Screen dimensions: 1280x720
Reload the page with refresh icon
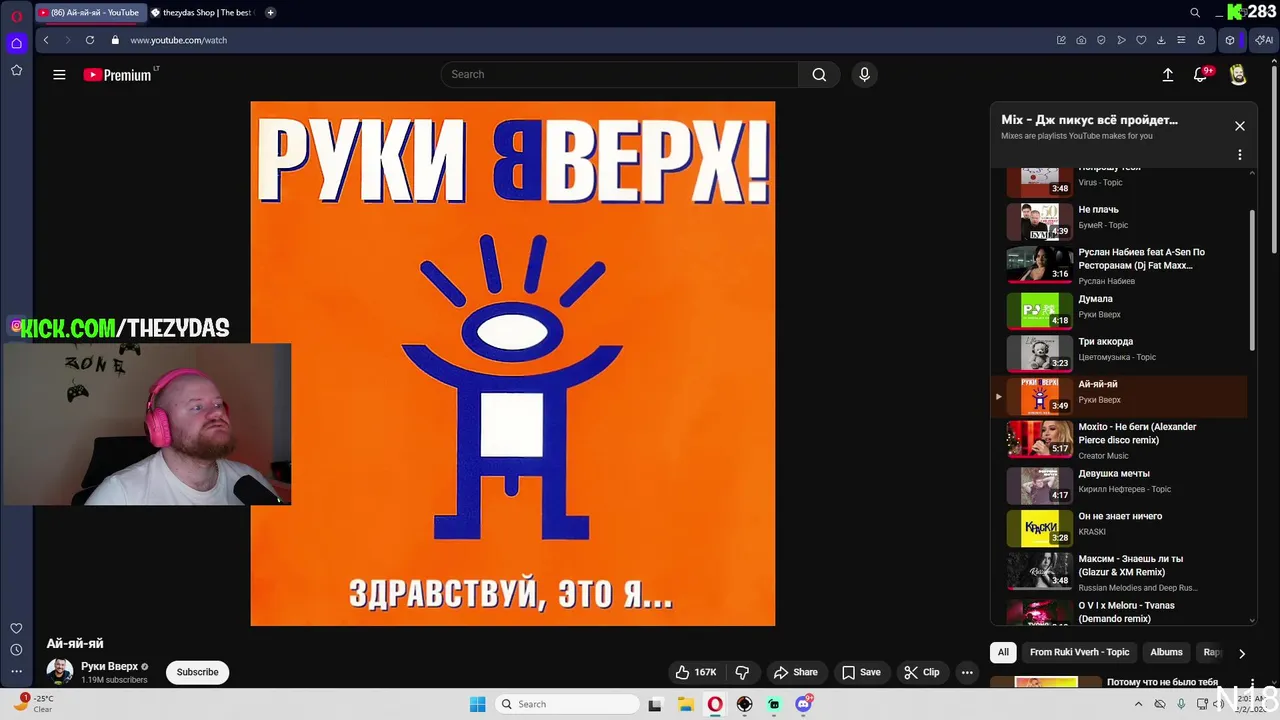90,40
